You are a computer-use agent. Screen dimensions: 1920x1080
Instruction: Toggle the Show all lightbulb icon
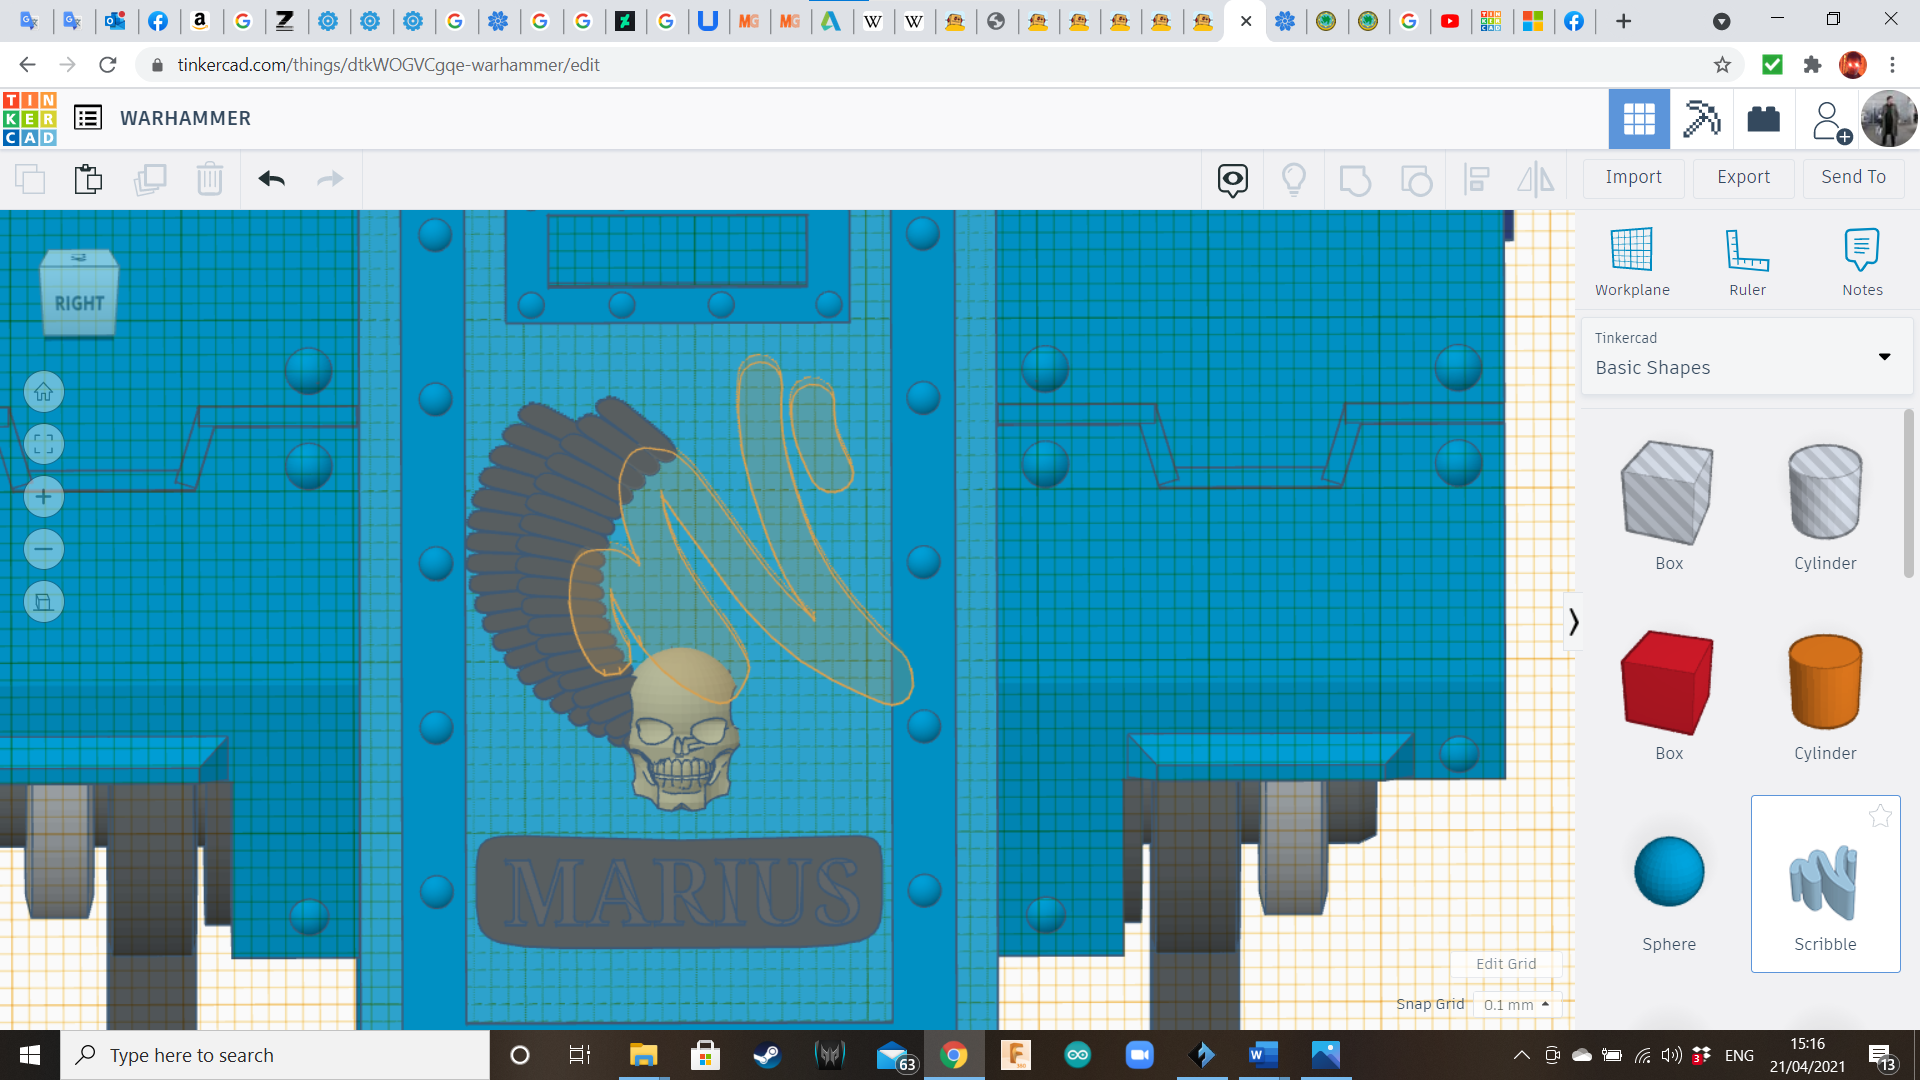point(1294,179)
